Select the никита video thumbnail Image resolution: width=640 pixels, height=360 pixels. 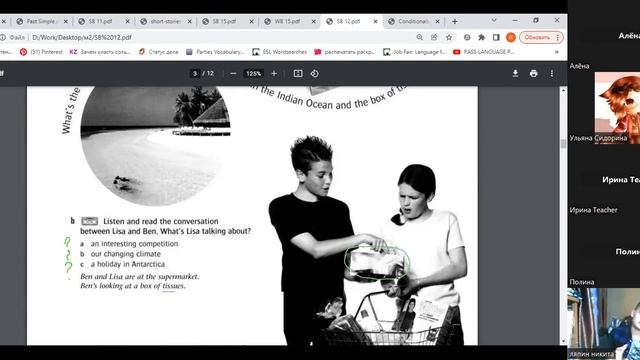pyautogui.click(x=604, y=323)
